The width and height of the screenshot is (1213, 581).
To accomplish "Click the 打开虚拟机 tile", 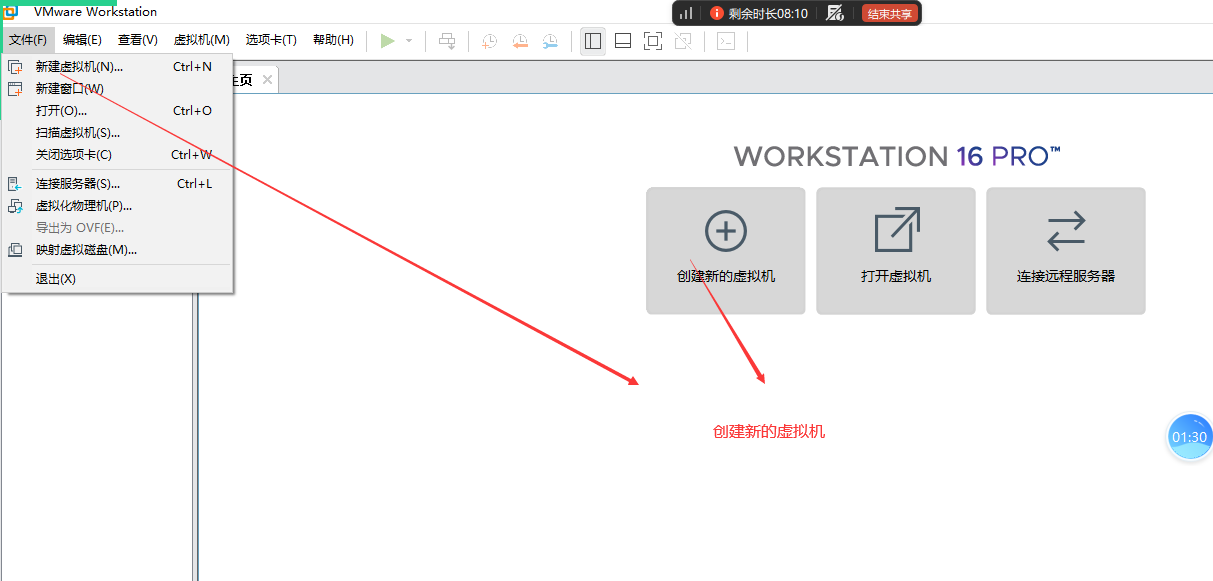I will tap(896, 251).
